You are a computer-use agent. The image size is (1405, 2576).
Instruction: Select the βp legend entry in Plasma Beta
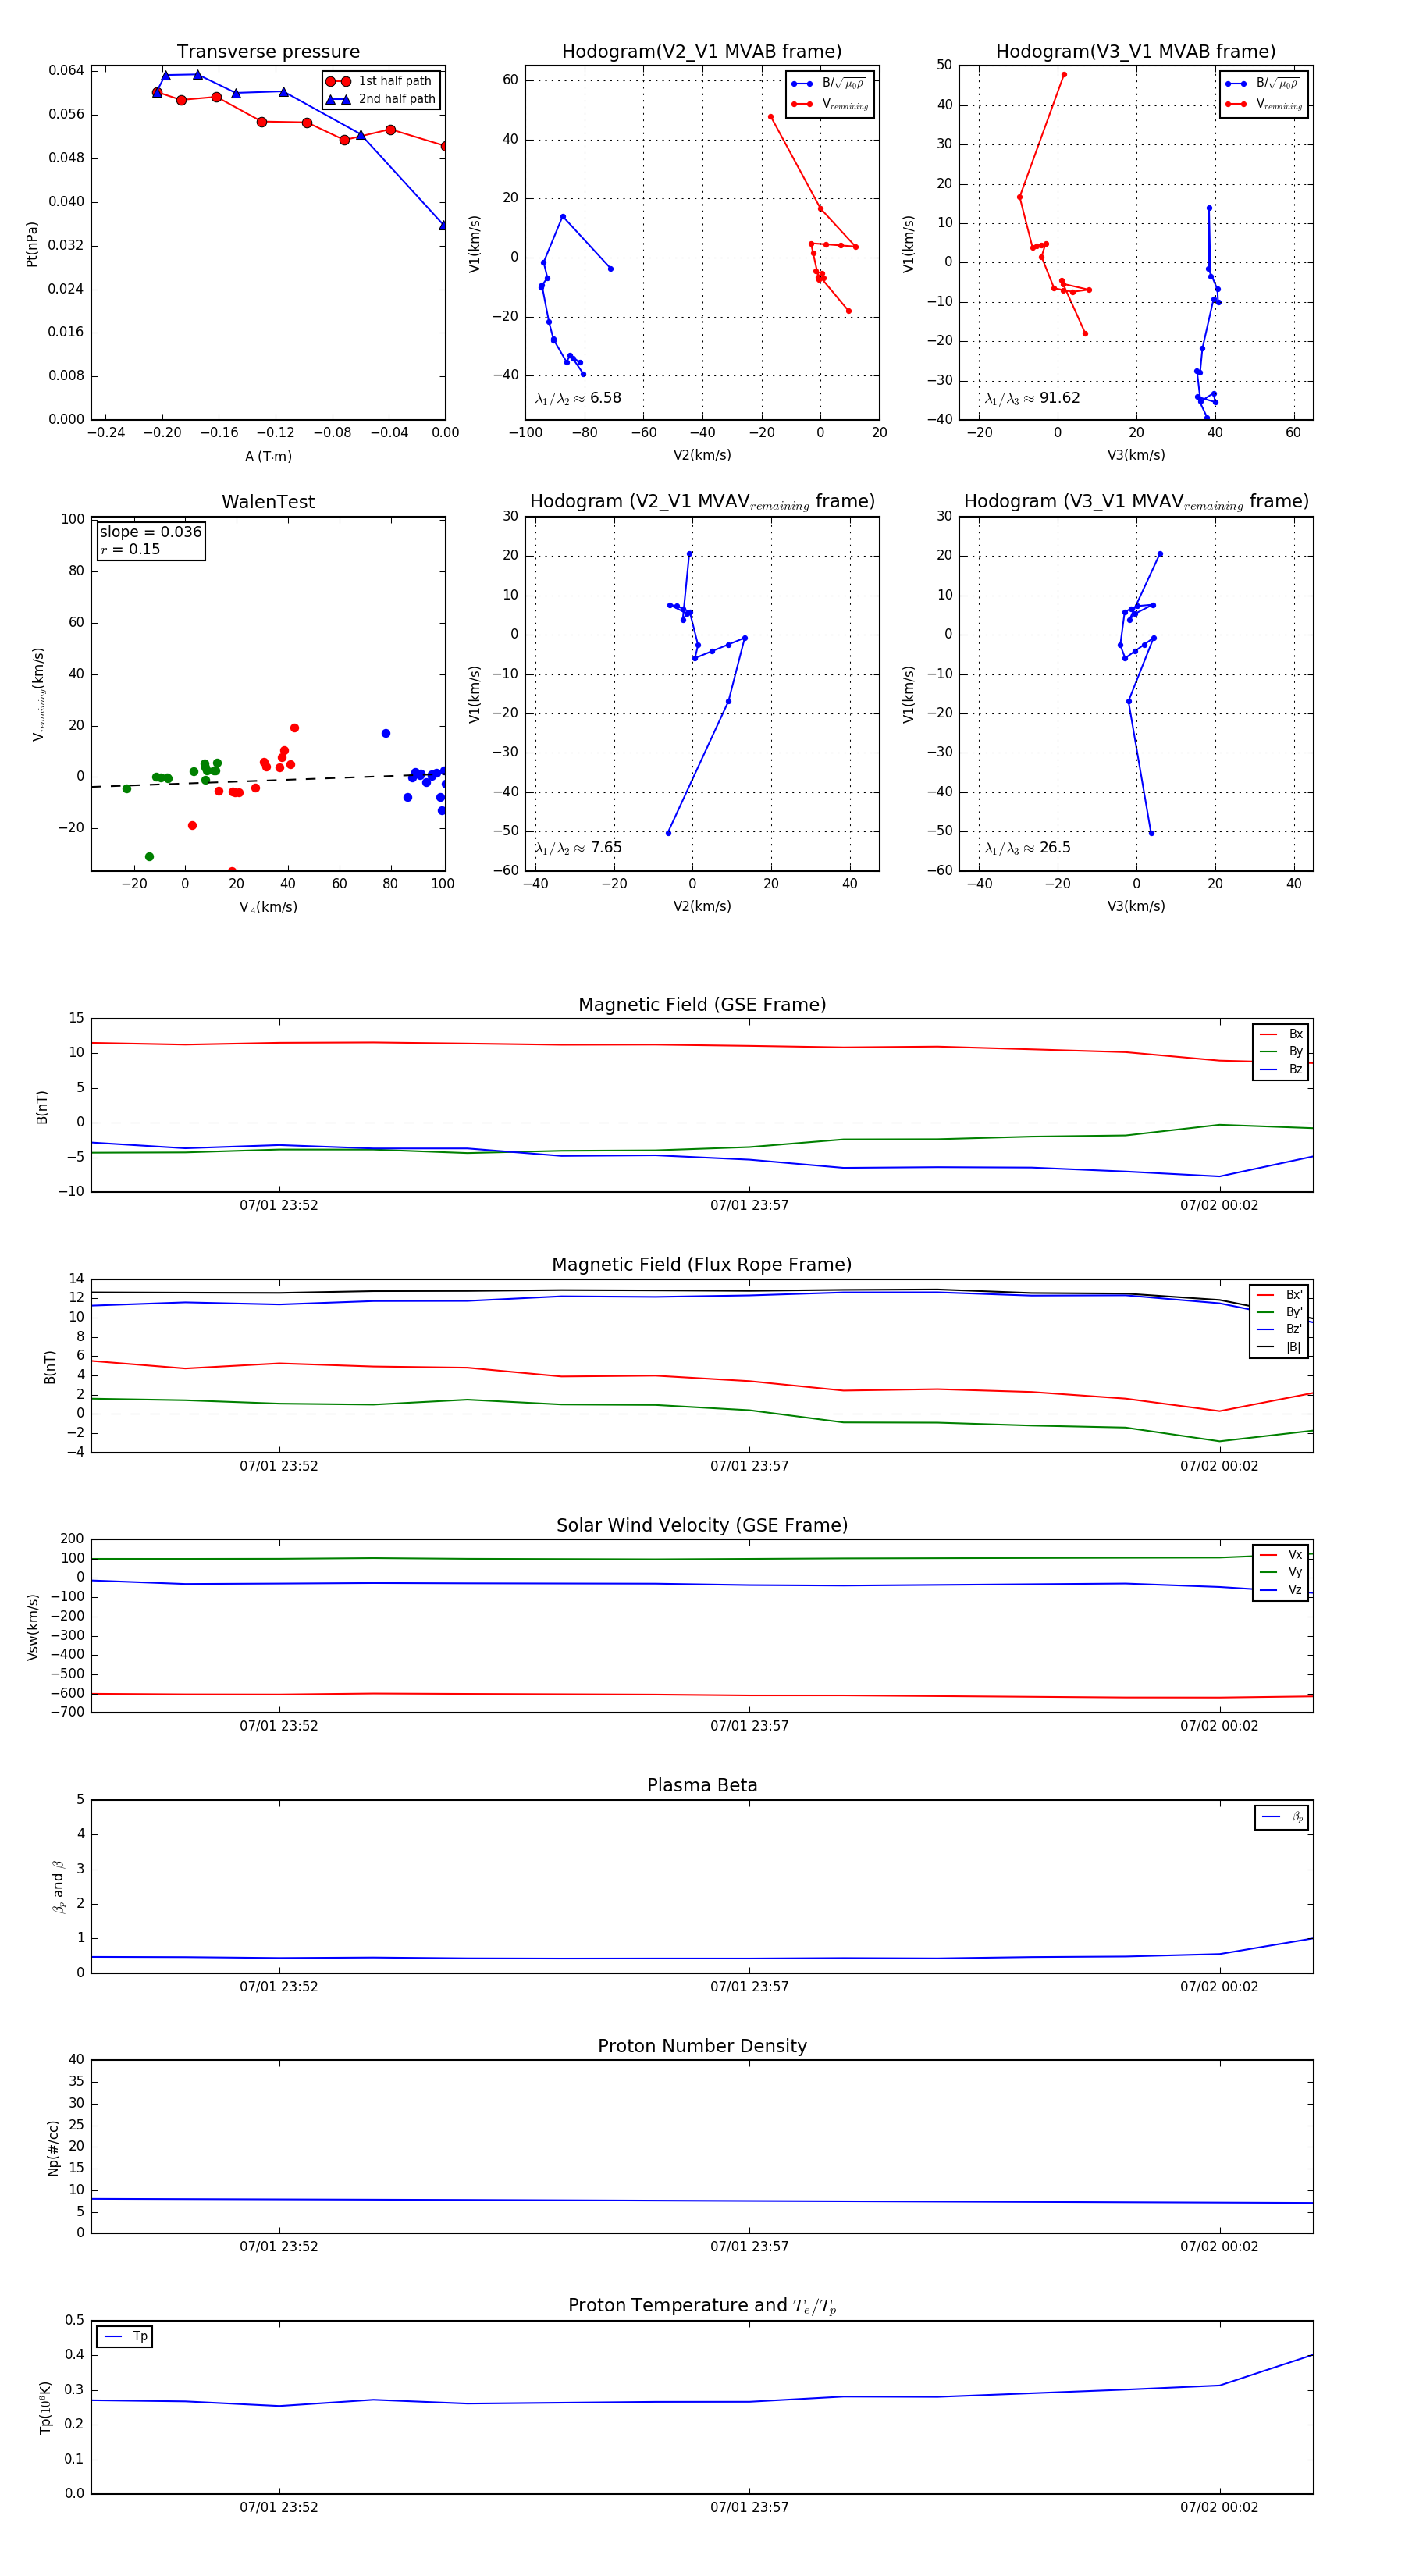coord(1282,1817)
